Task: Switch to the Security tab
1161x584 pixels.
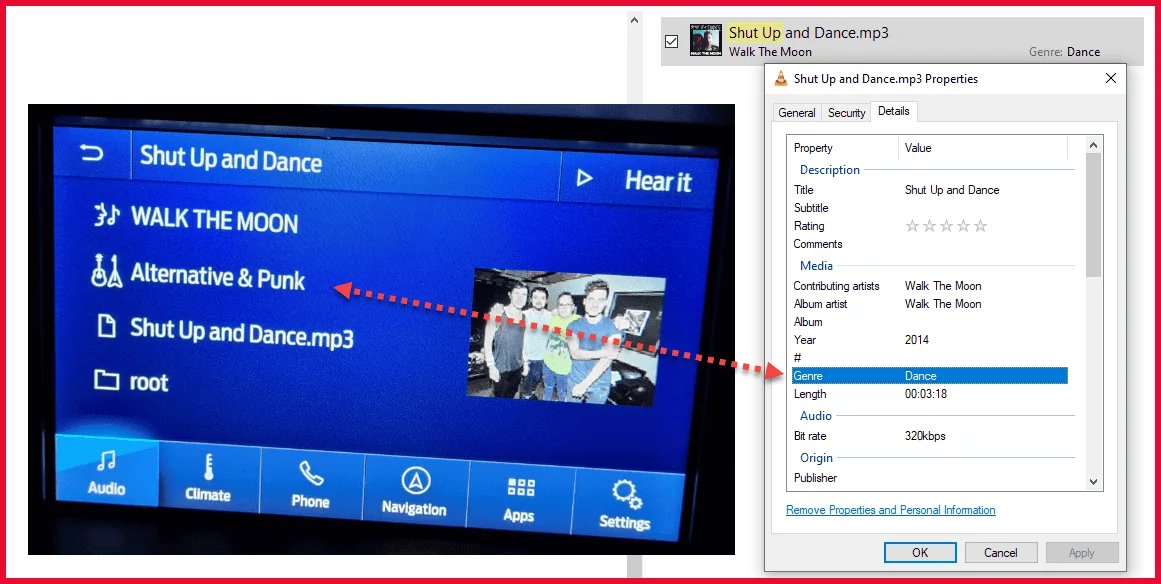Action: click(x=846, y=113)
